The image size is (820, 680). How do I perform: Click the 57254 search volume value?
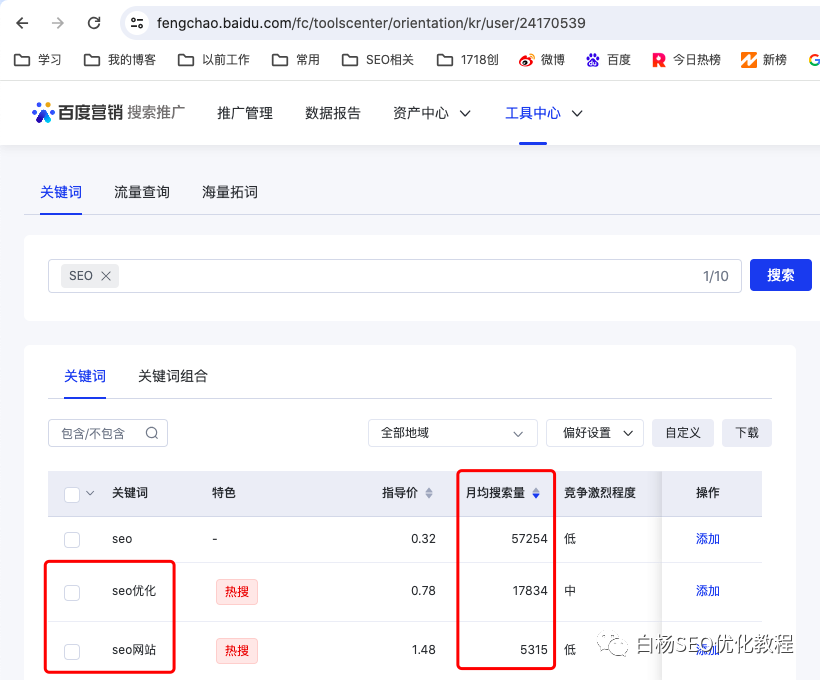click(529, 539)
